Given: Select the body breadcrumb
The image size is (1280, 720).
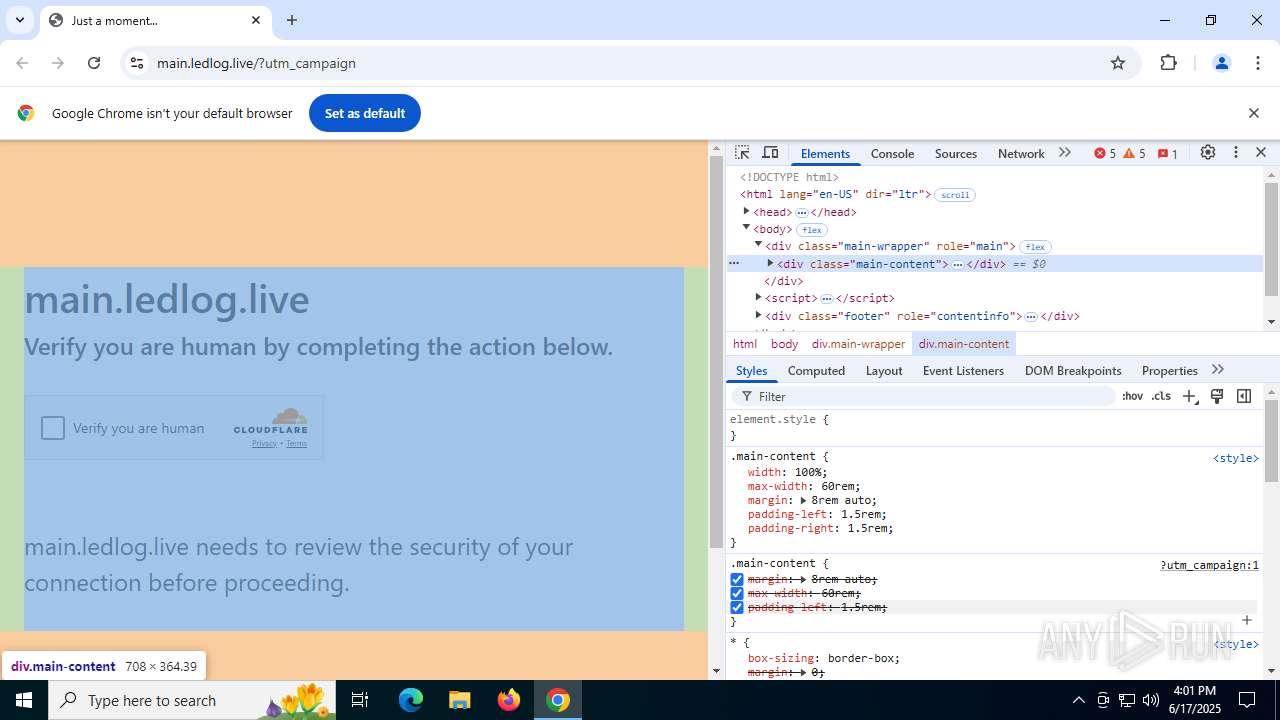Looking at the screenshot, I should (x=784, y=344).
